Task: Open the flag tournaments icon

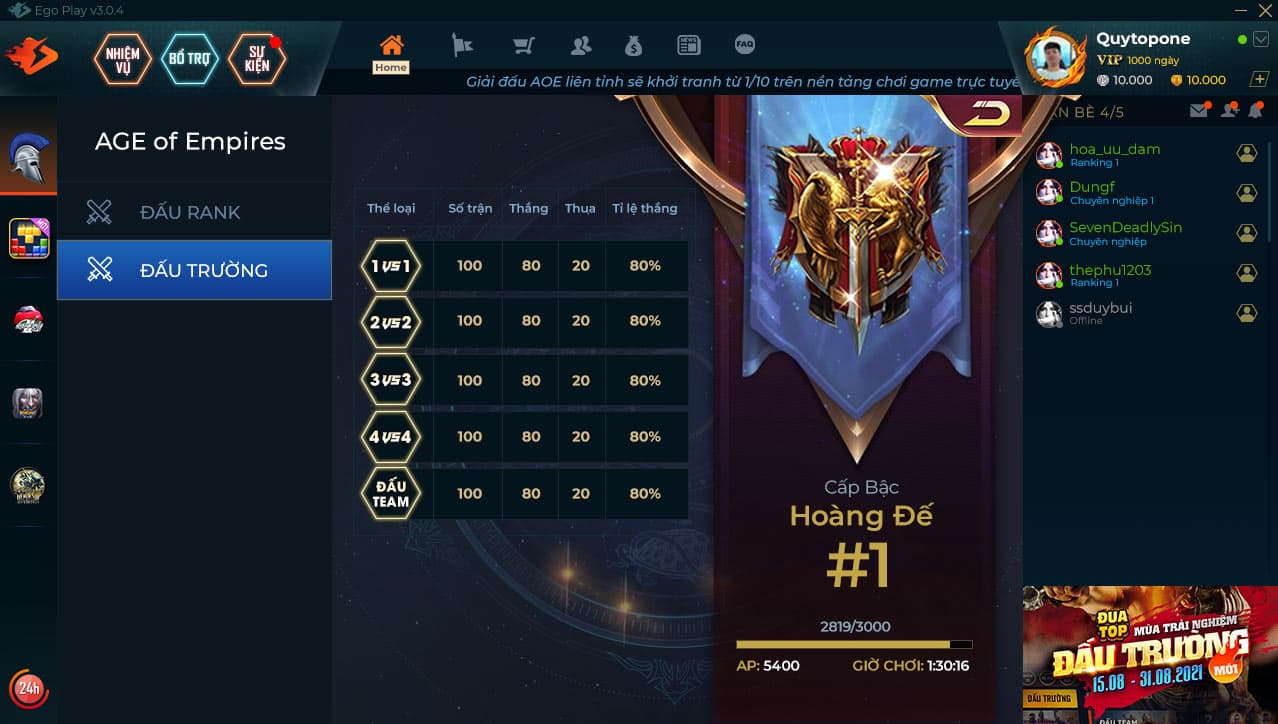Action: click(x=462, y=45)
